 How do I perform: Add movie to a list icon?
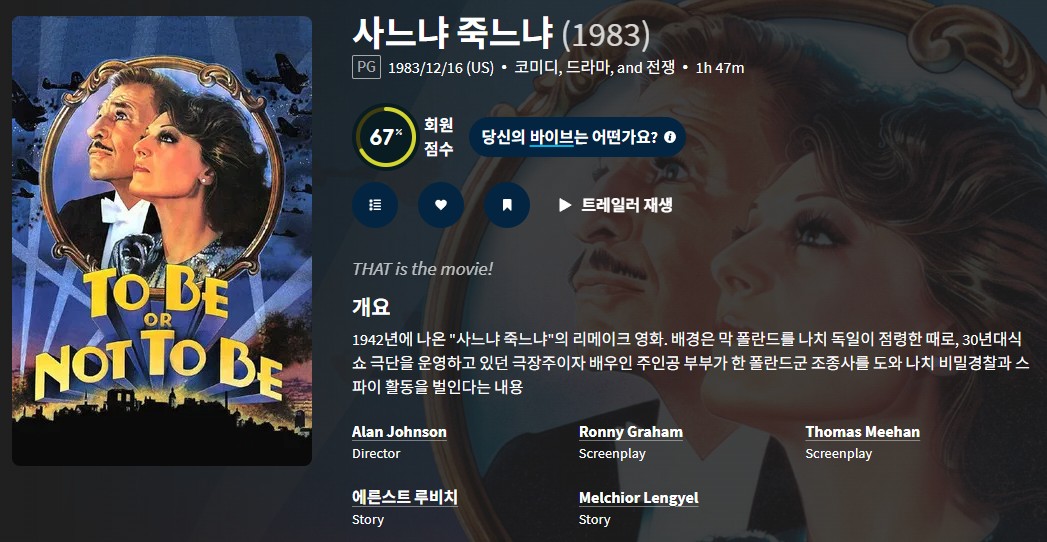click(x=375, y=205)
